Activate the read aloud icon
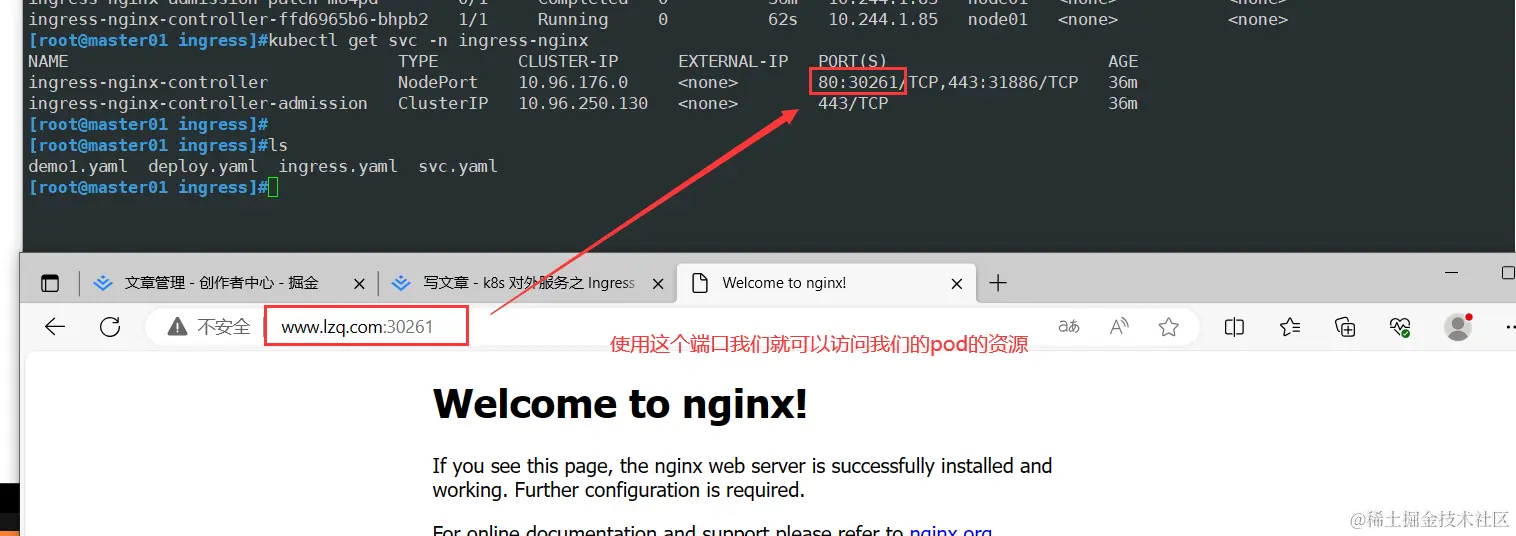Image resolution: width=1516 pixels, height=536 pixels. click(x=1119, y=327)
